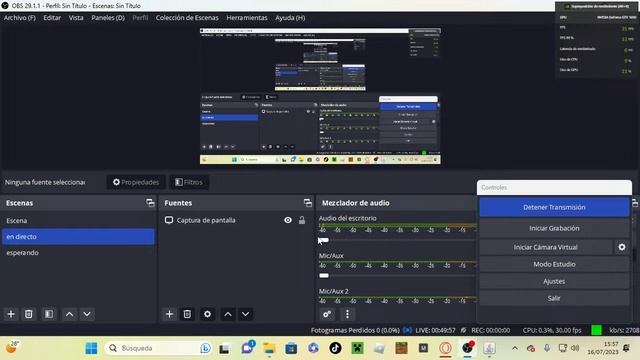This screenshot has height=360, width=640.
Task: Open Filtros for the selected source
Action: [x=189, y=182]
